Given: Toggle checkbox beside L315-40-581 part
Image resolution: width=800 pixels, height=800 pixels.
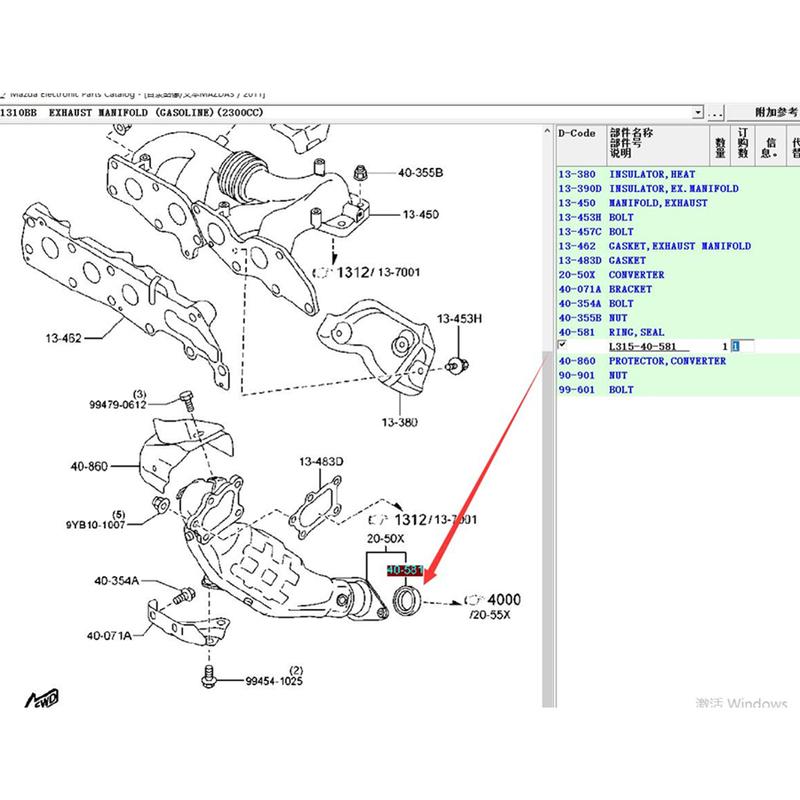Looking at the screenshot, I should tap(562, 344).
